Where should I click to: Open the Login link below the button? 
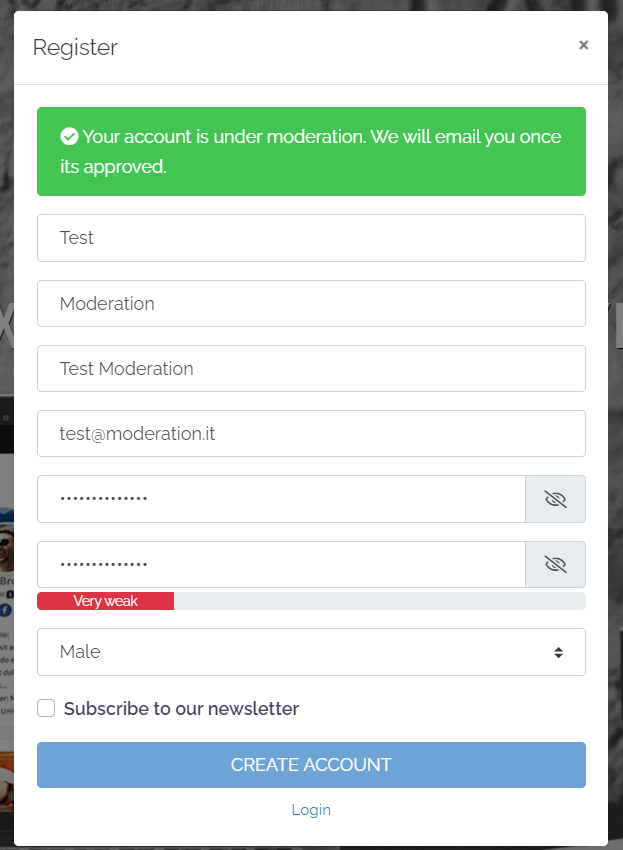(311, 809)
